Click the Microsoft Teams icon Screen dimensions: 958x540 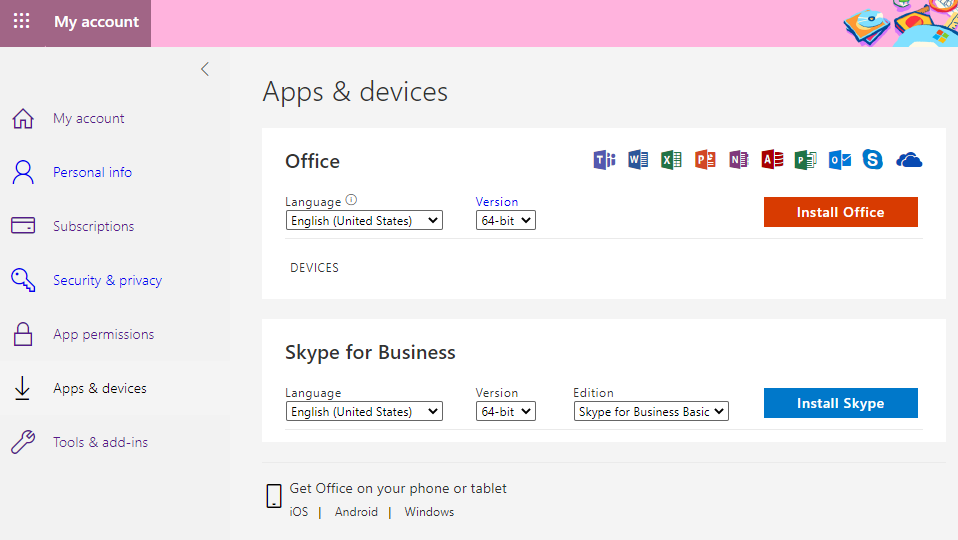(x=604, y=160)
